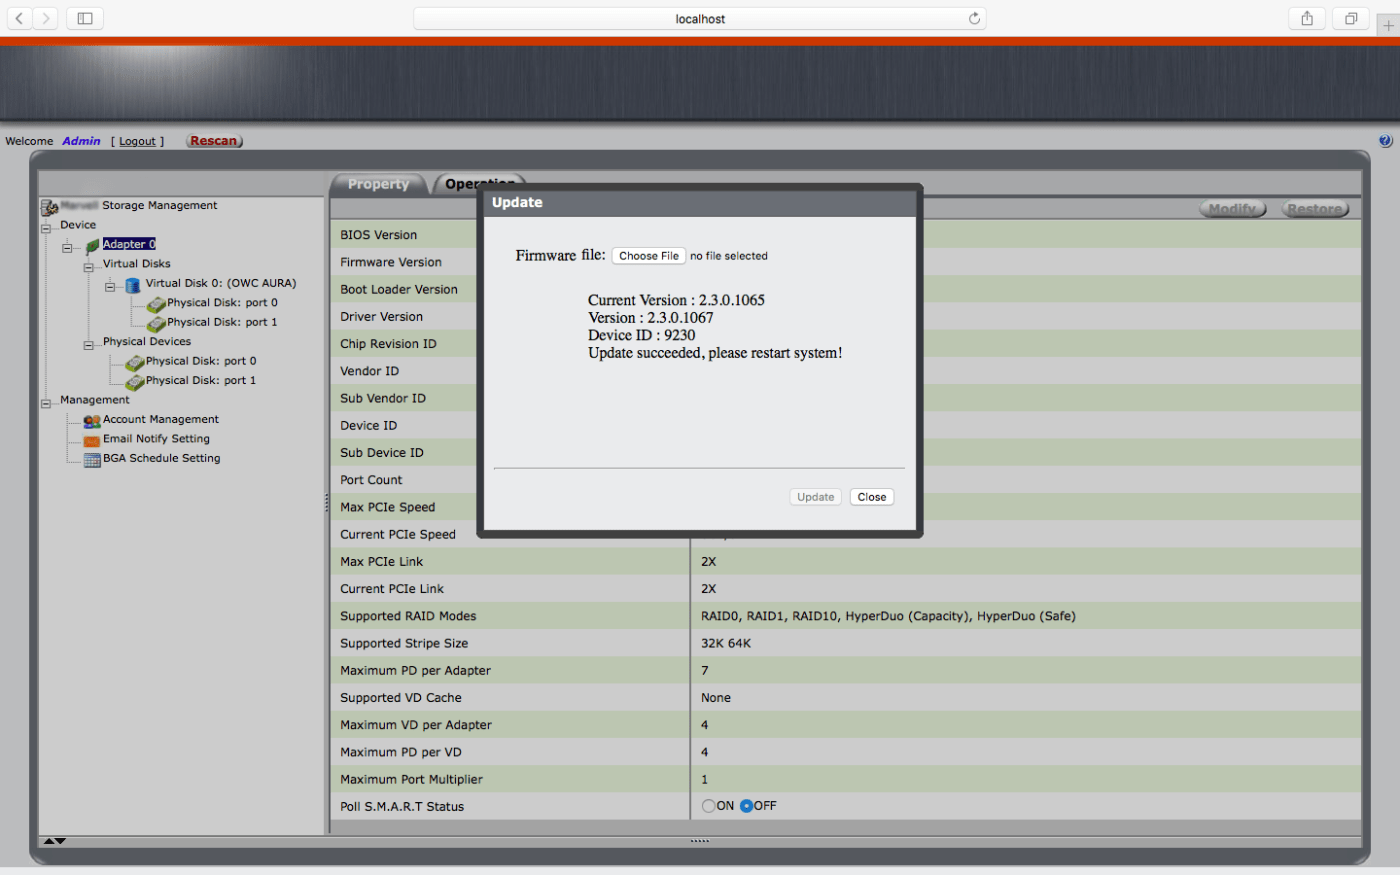The height and width of the screenshot is (875, 1400).
Task: Reload the localhost page in browser
Action: pos(974,19)
